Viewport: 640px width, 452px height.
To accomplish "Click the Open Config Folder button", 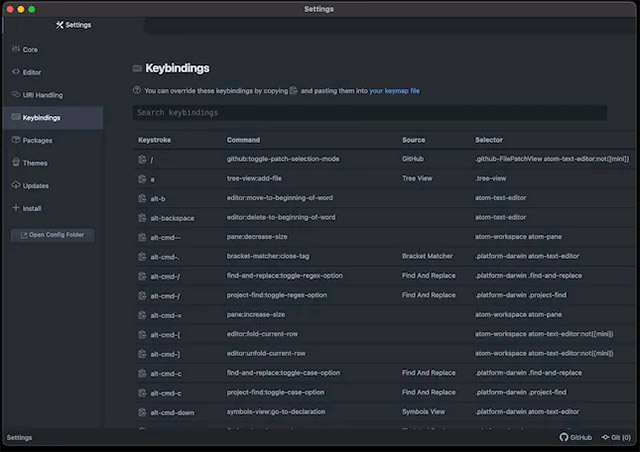I will coord(52,235).
